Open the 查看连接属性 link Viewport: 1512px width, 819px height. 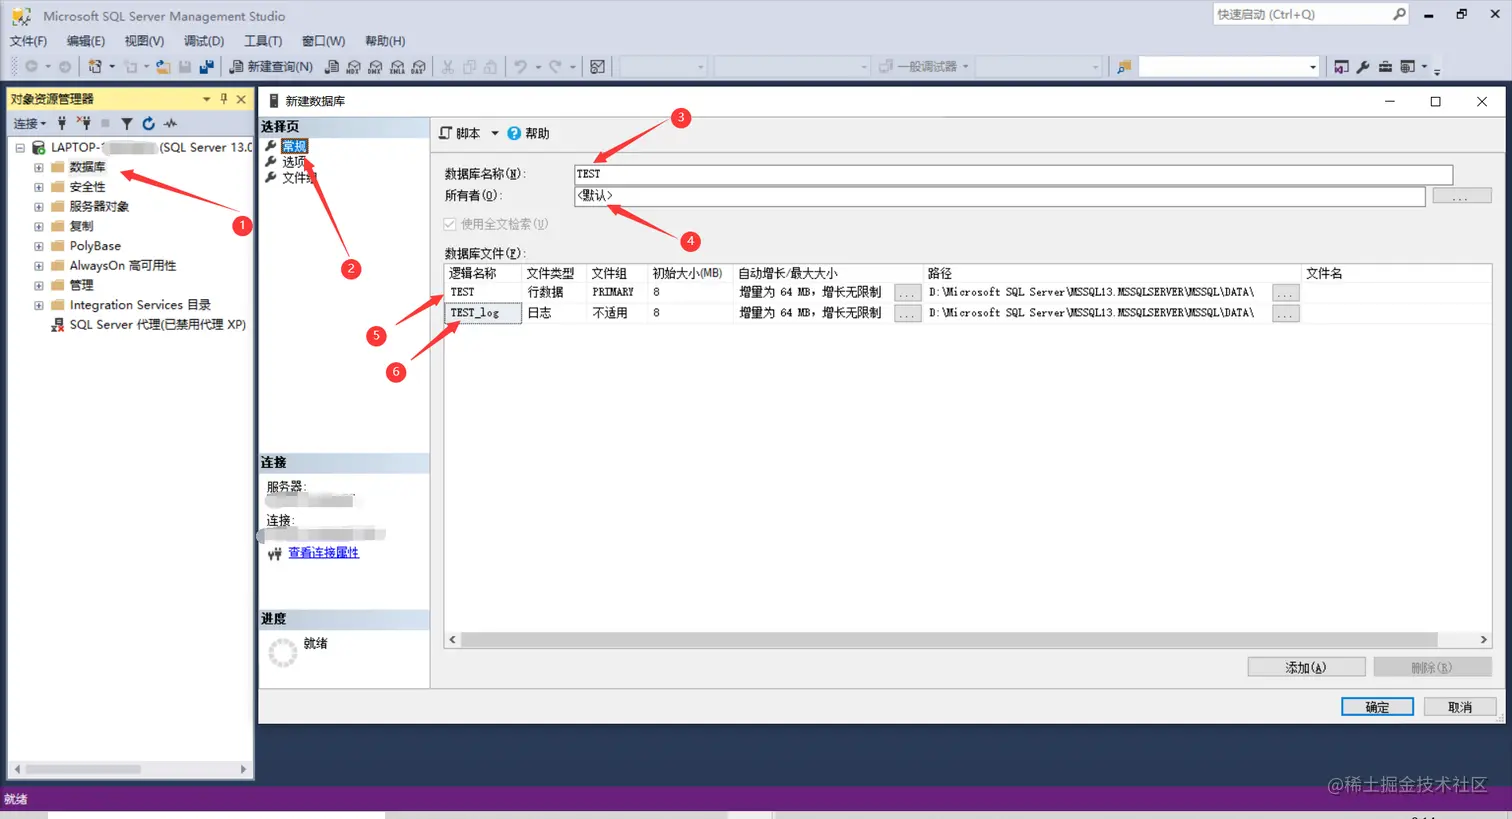pos(323,552)
